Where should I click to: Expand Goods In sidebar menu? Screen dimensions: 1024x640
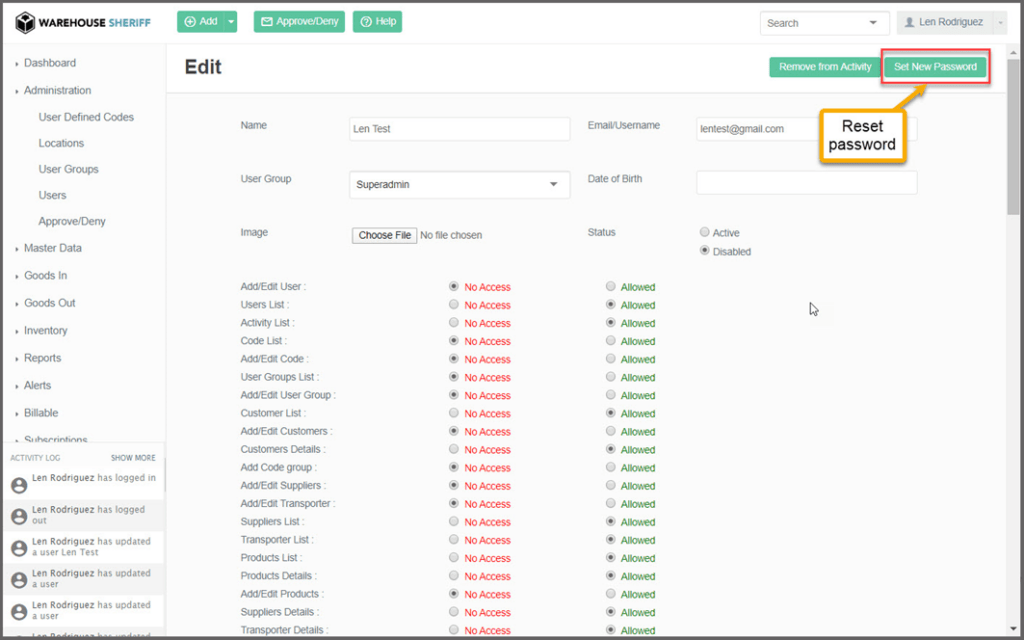click(x=45, y=275)
